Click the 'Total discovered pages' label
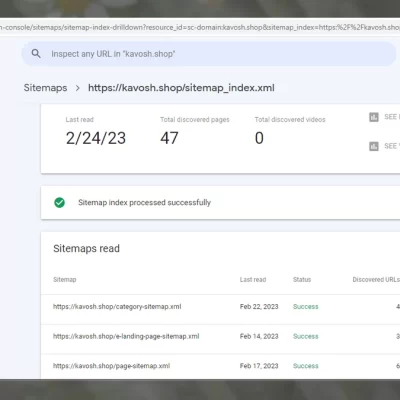The image size is (400, 400). pos(195,119)
